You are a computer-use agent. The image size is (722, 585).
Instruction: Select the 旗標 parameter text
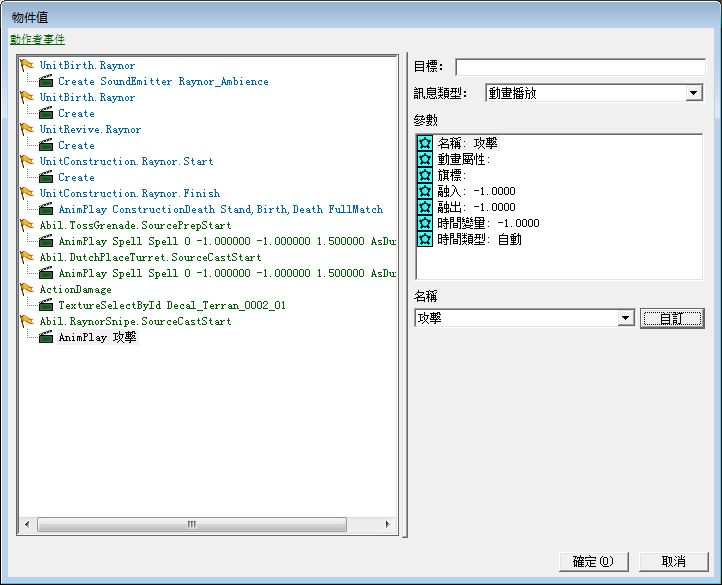452,176
